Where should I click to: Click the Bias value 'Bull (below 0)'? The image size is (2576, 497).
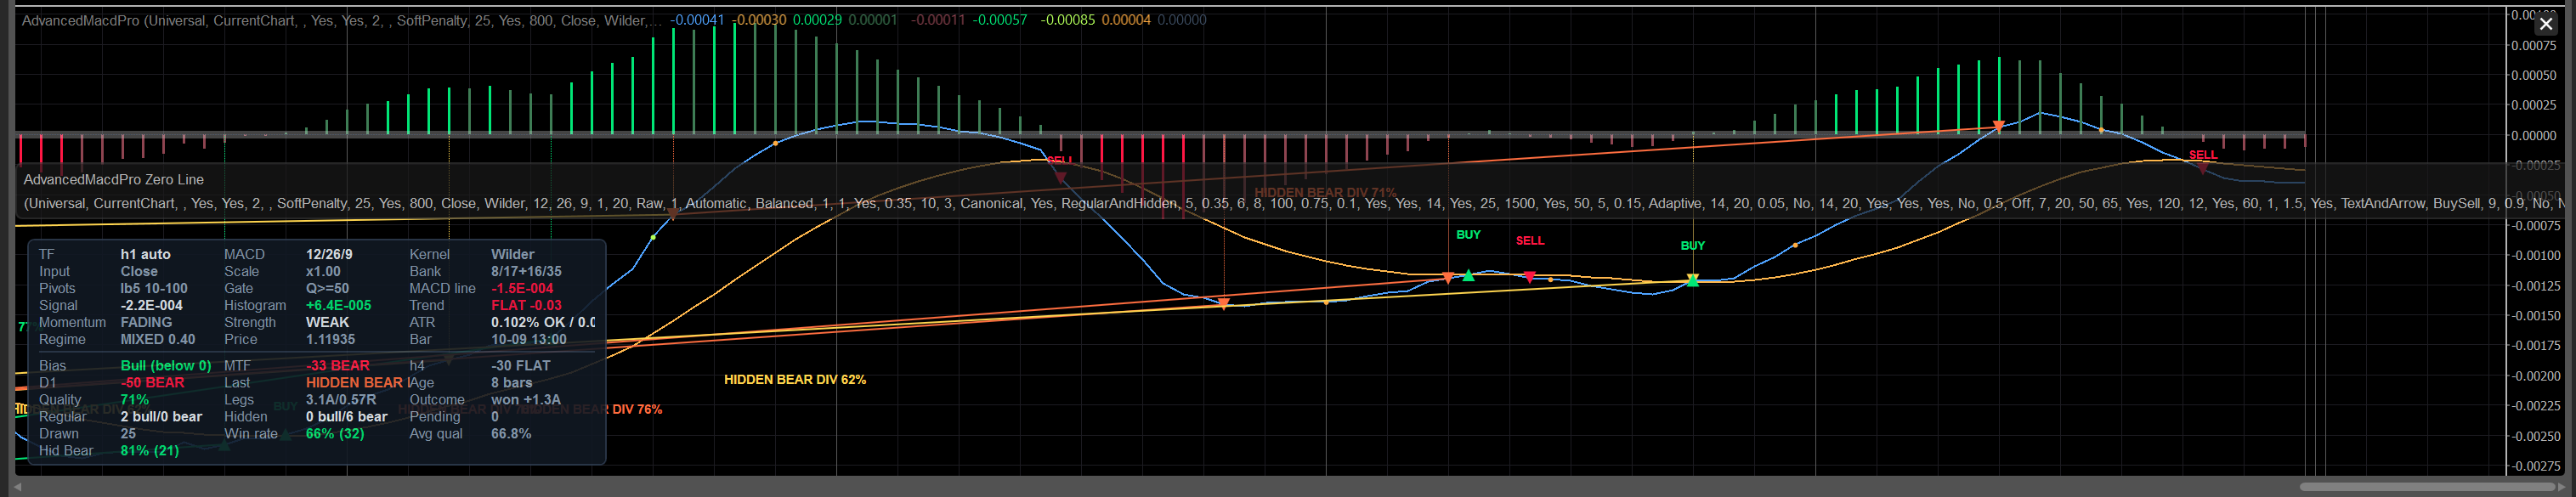point(166,366)
